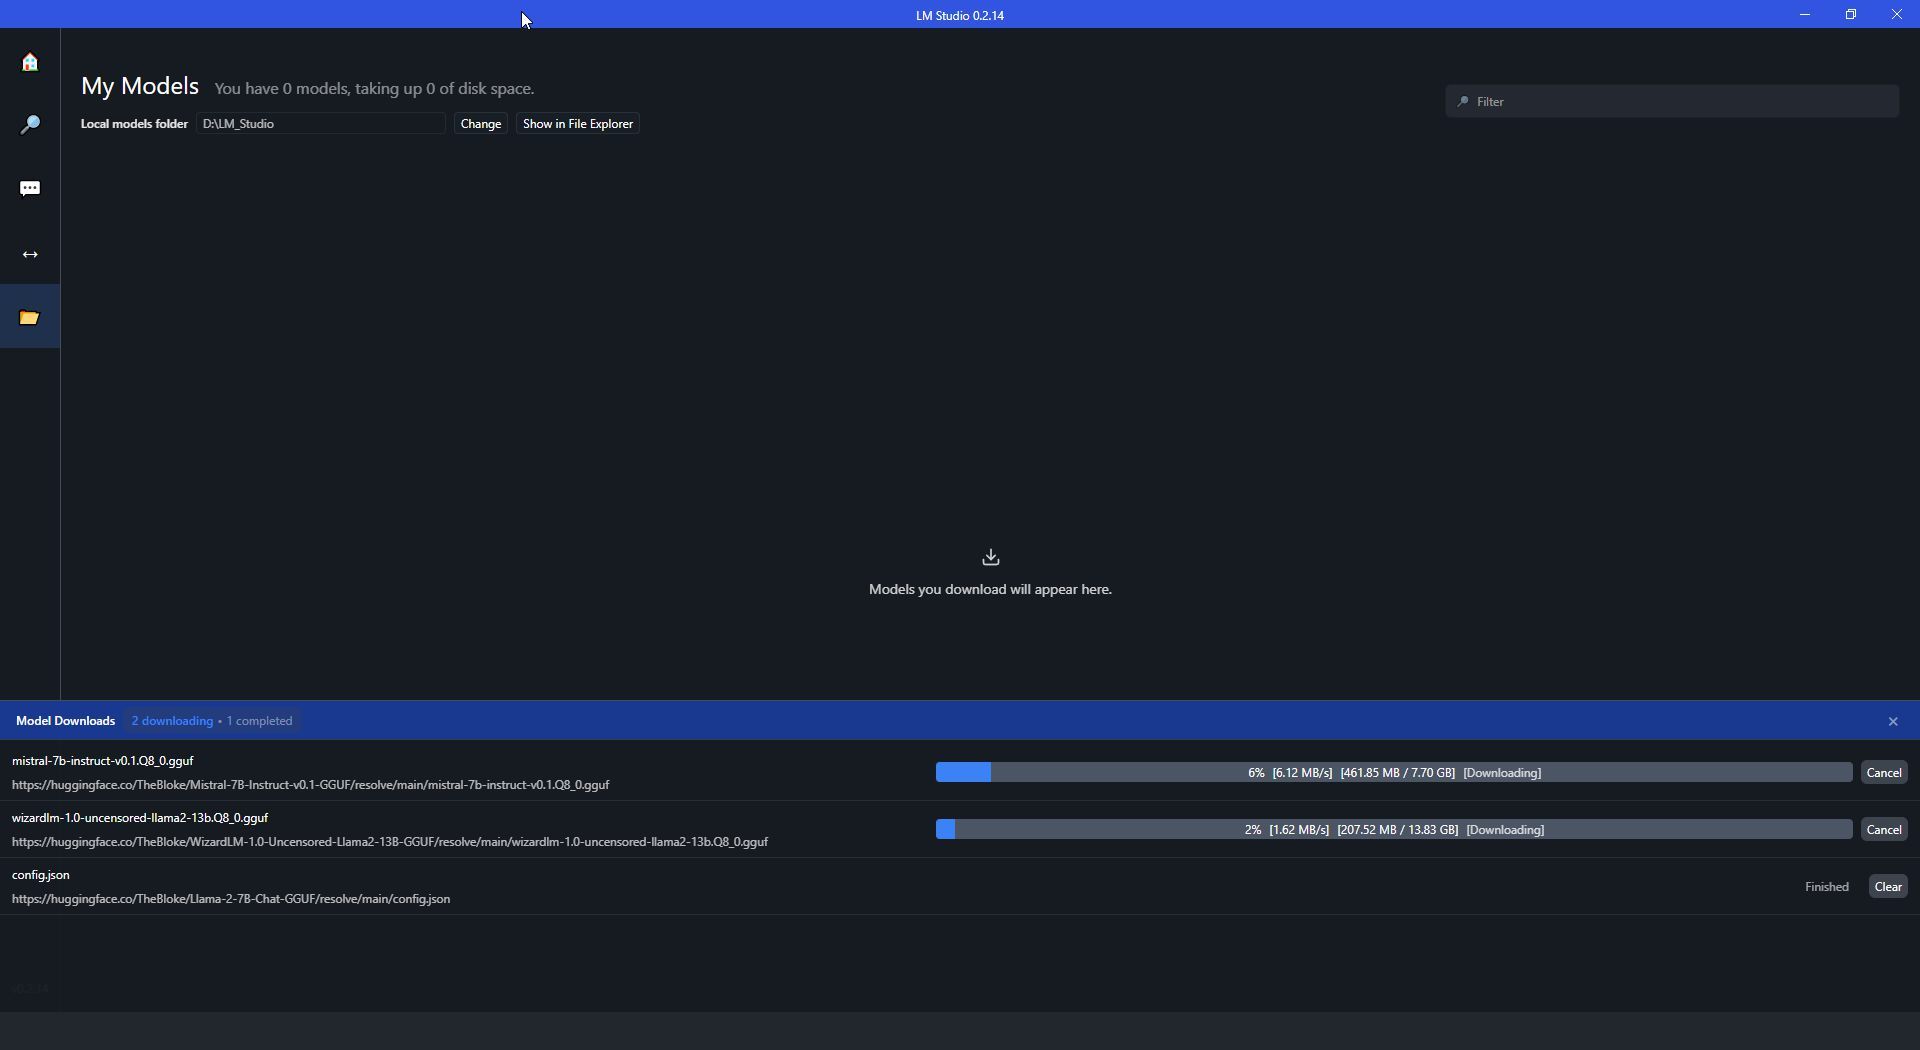The width and height of the screenshot is (1920, 1050).
Task: Close the Model Downloads panel
Action: click(1892, 721)
